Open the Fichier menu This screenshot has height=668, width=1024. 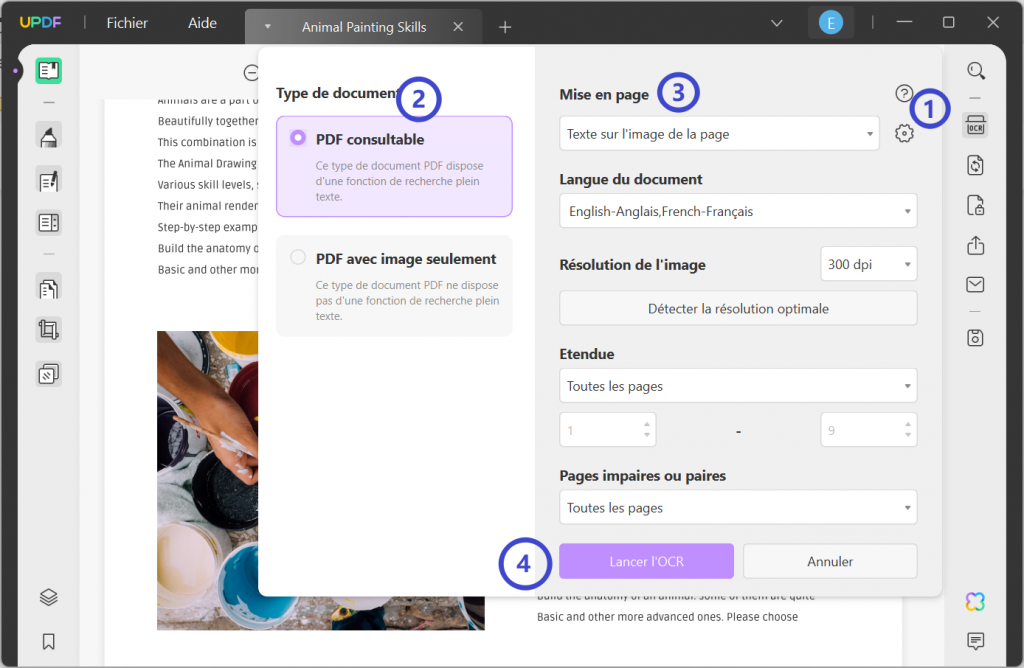pyautogui.click(x=126, y=22)
